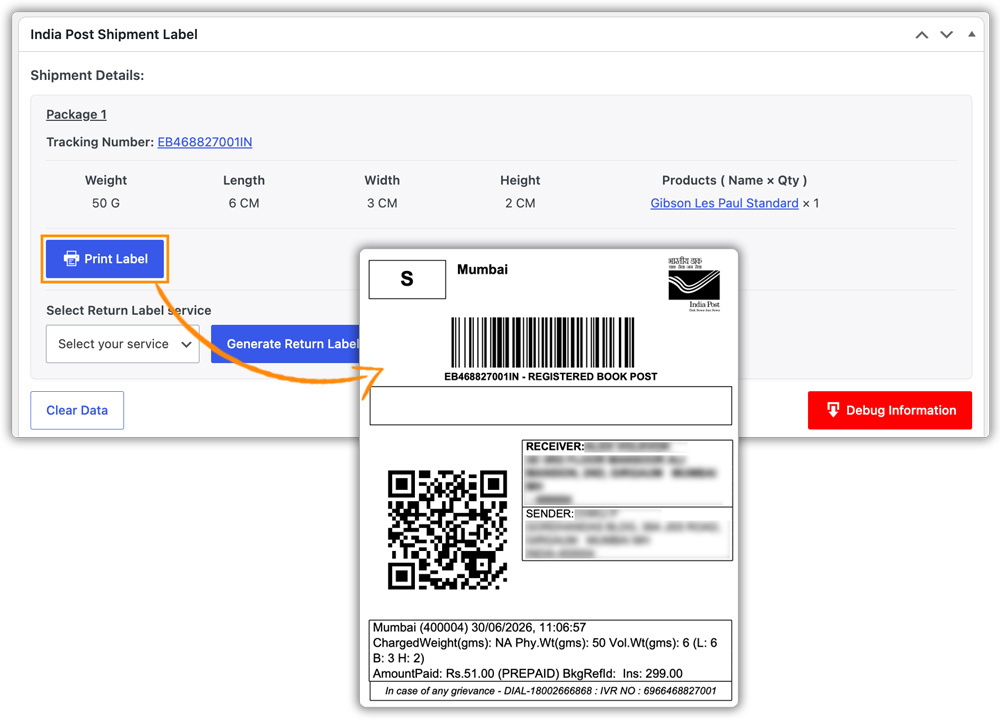
Task: Click the Select Return Label service caption
Action: pos(129,310)
